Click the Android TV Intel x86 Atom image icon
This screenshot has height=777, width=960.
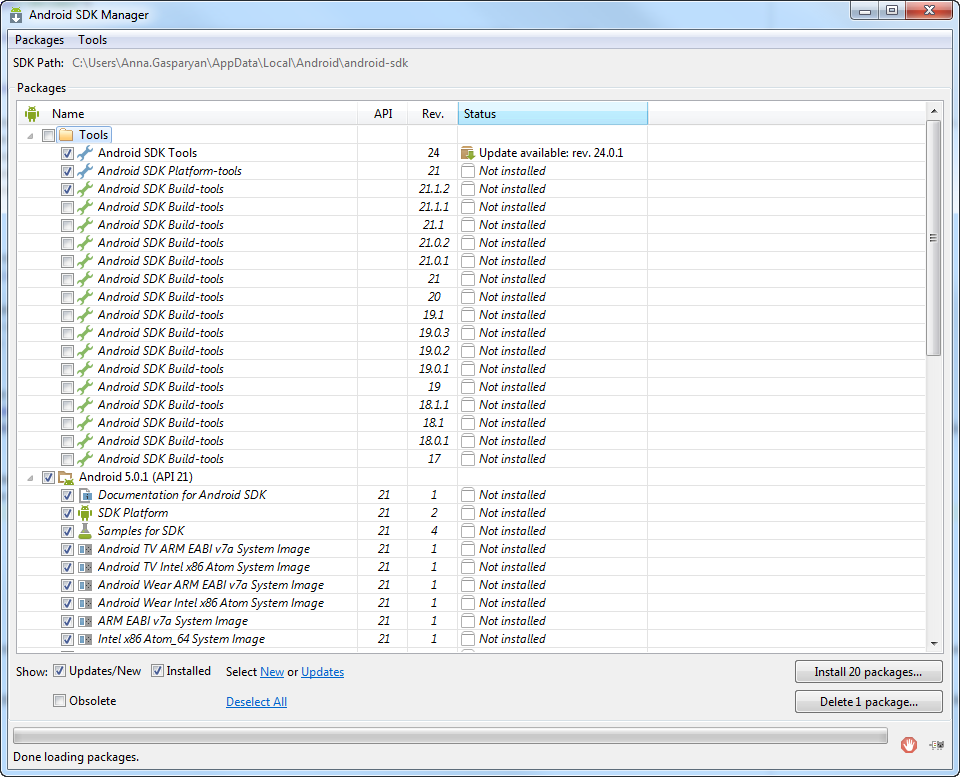(85, 567)
